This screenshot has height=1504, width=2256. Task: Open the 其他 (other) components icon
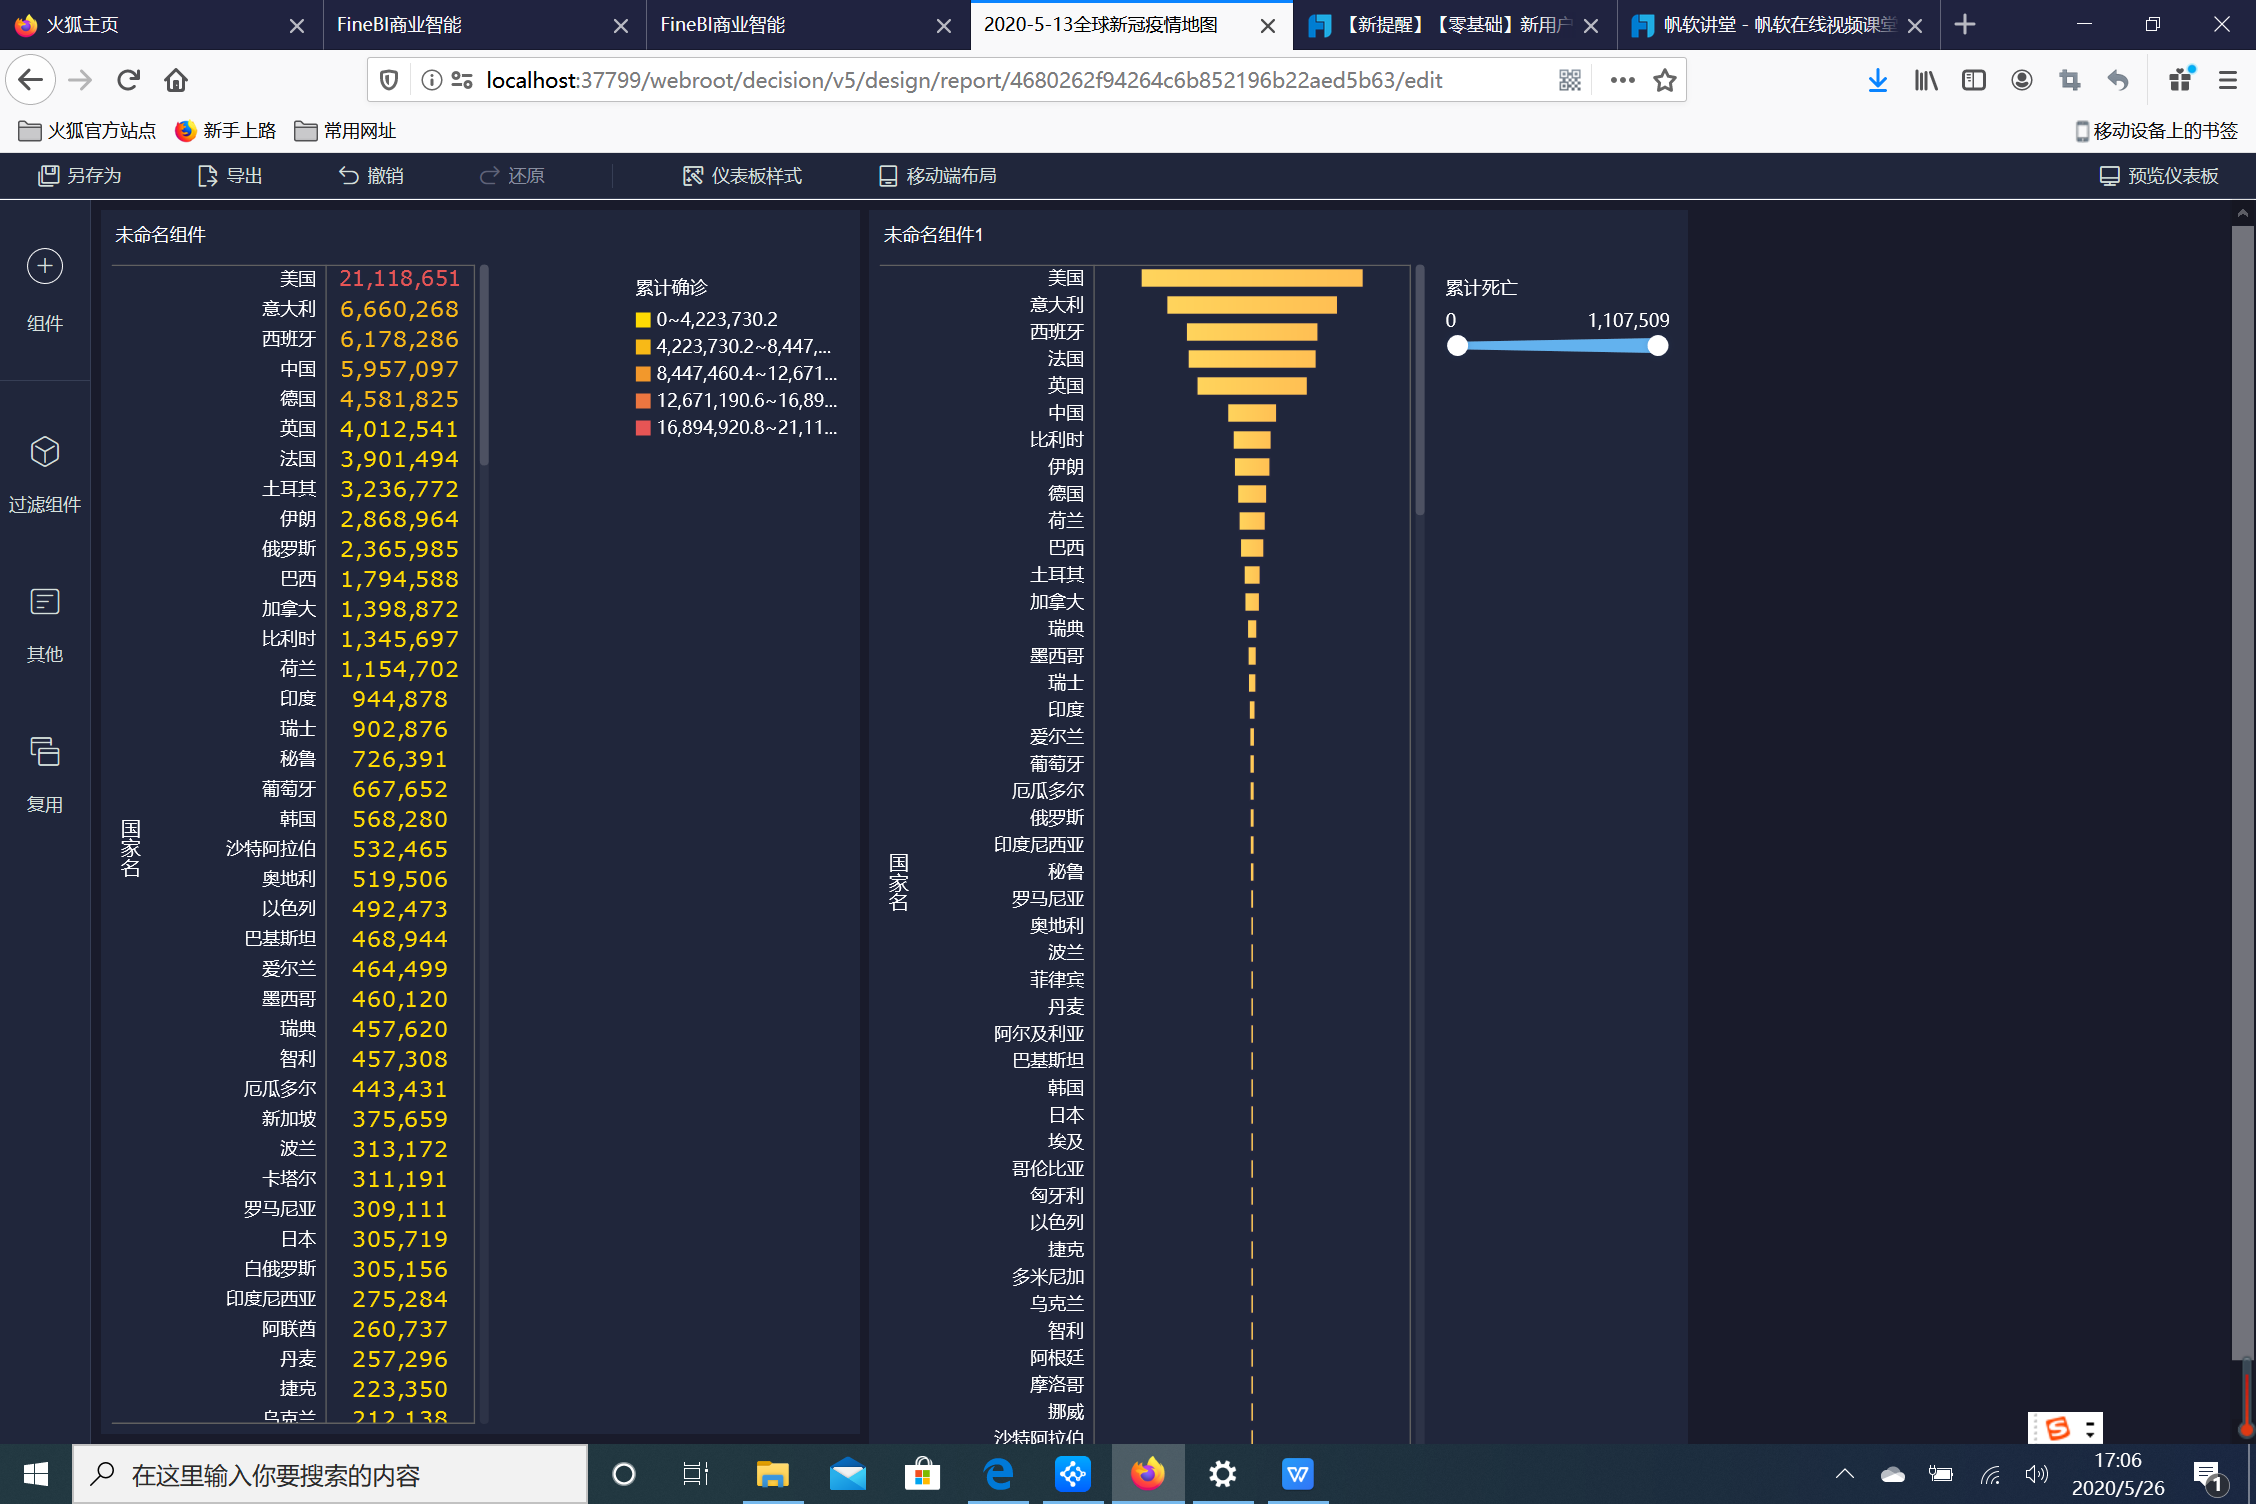pyautogui.click(x=44, y=602)
